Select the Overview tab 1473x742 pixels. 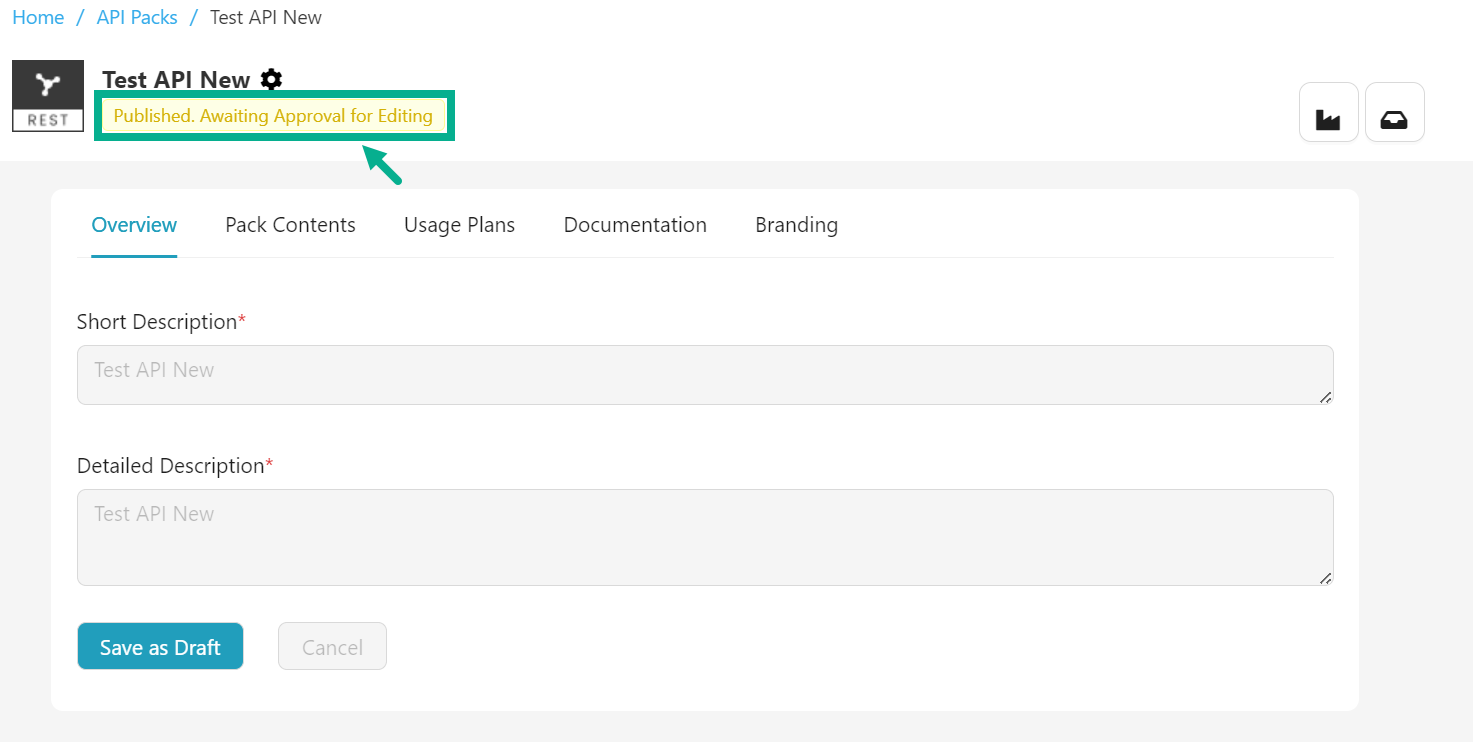click(x=134, y=225)
